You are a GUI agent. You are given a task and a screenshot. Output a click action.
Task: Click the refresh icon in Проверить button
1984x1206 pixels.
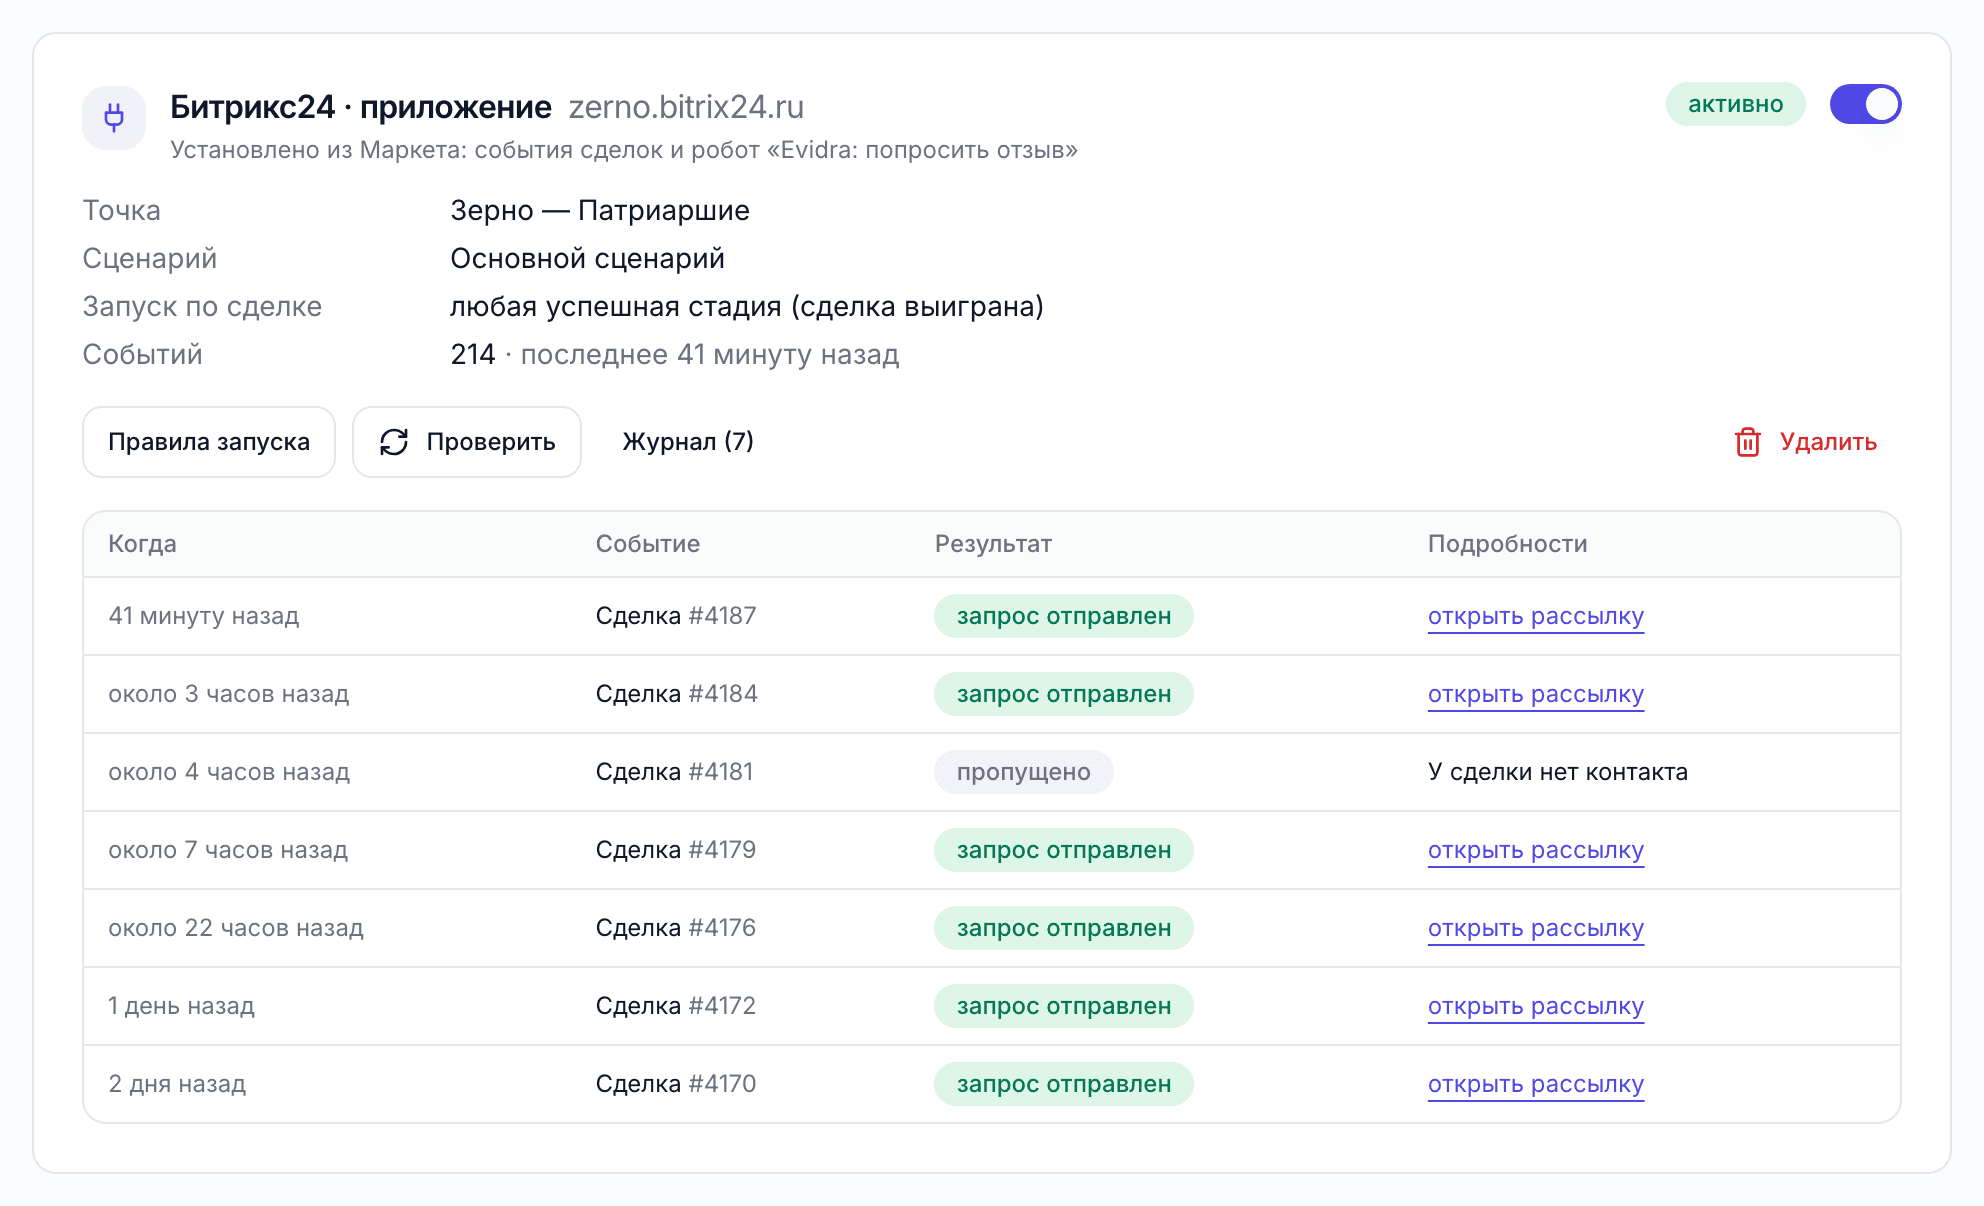point(394,442)
